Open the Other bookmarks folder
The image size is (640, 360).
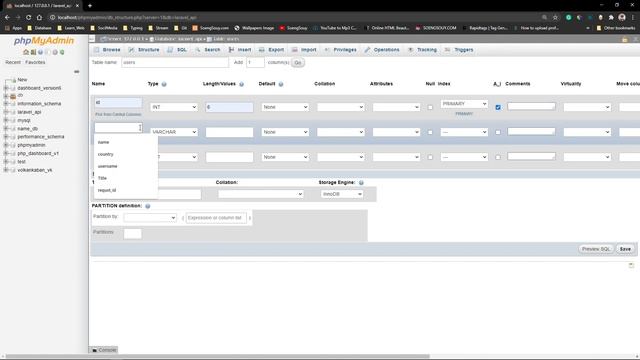coord(616,28)
